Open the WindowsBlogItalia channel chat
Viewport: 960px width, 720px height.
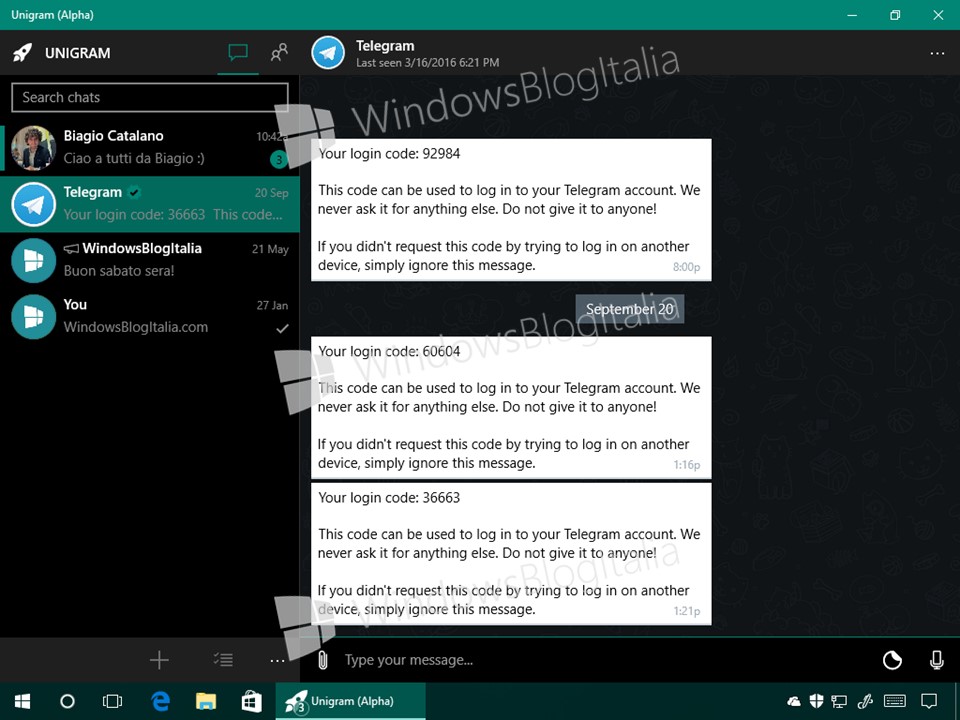149,260
